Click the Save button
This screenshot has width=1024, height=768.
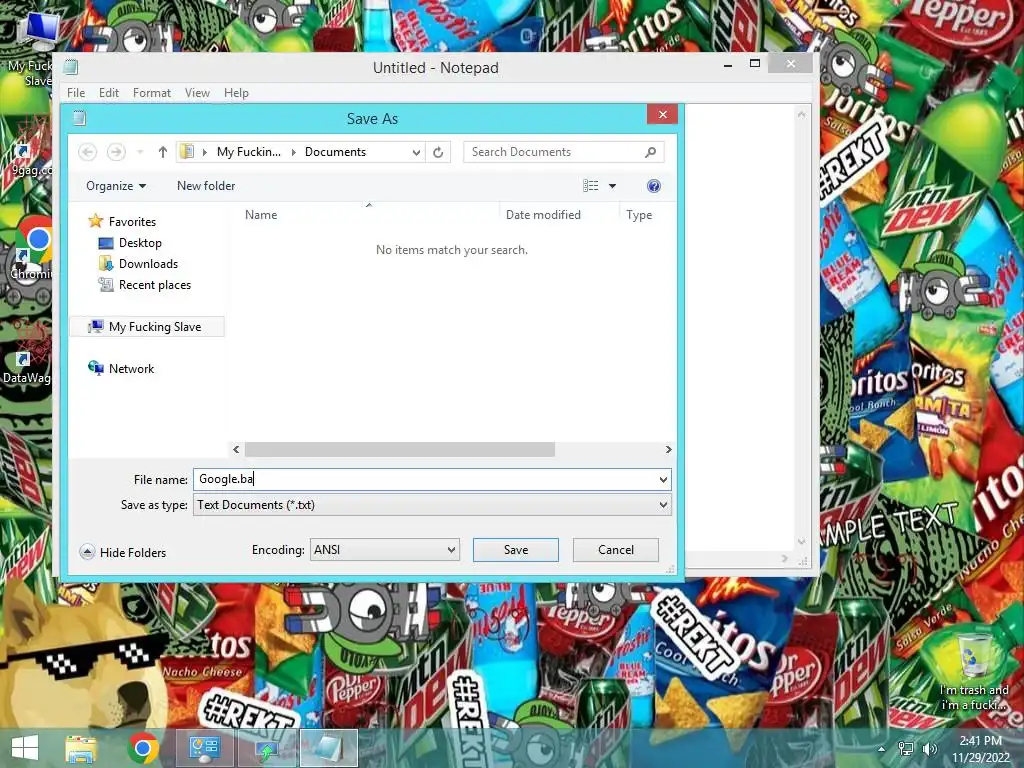coord(516,550)
